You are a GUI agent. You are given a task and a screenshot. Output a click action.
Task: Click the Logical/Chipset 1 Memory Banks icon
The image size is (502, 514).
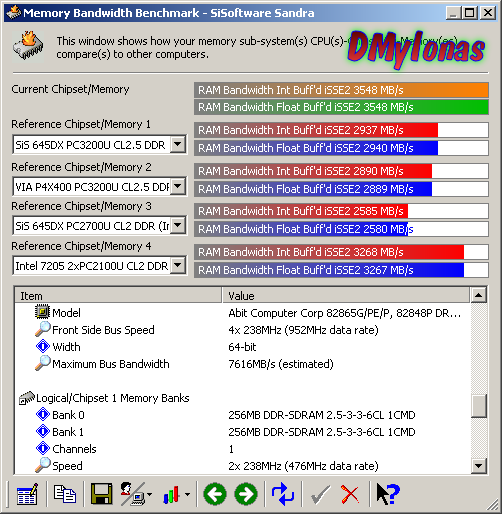point(27,398)
